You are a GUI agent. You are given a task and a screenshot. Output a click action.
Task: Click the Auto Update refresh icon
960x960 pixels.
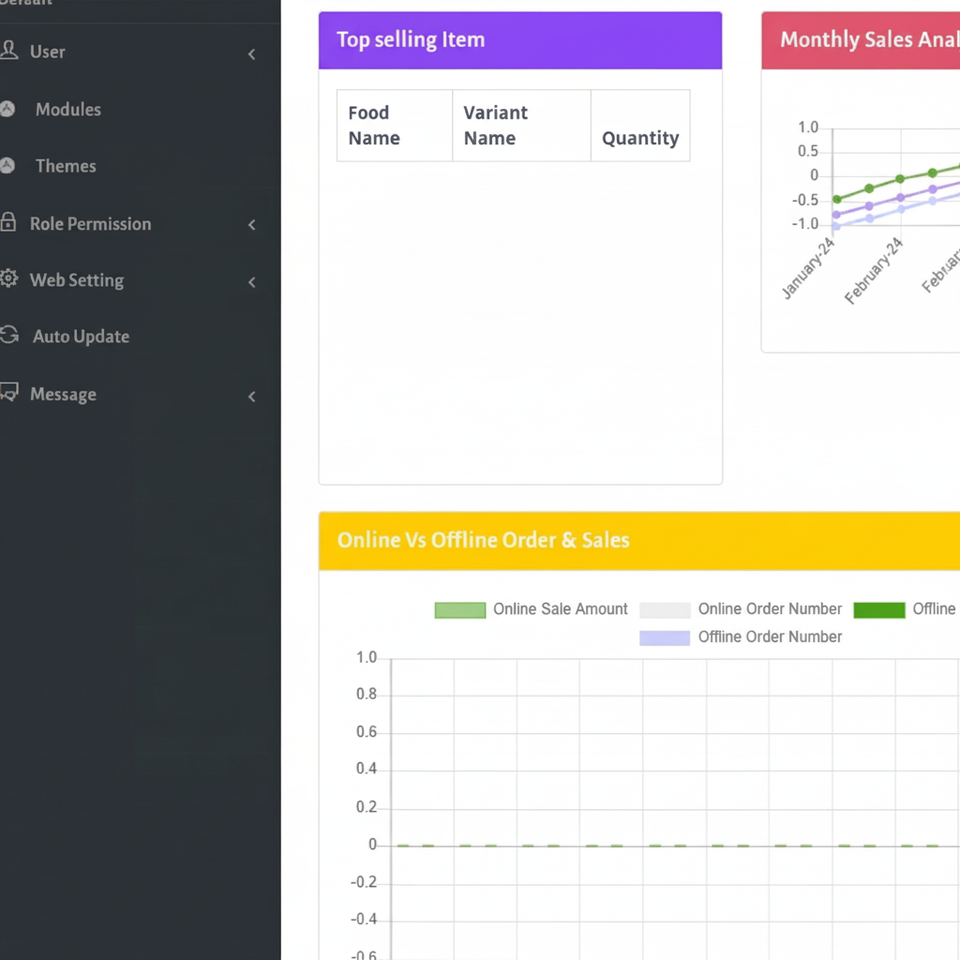[x=9, y=336]
